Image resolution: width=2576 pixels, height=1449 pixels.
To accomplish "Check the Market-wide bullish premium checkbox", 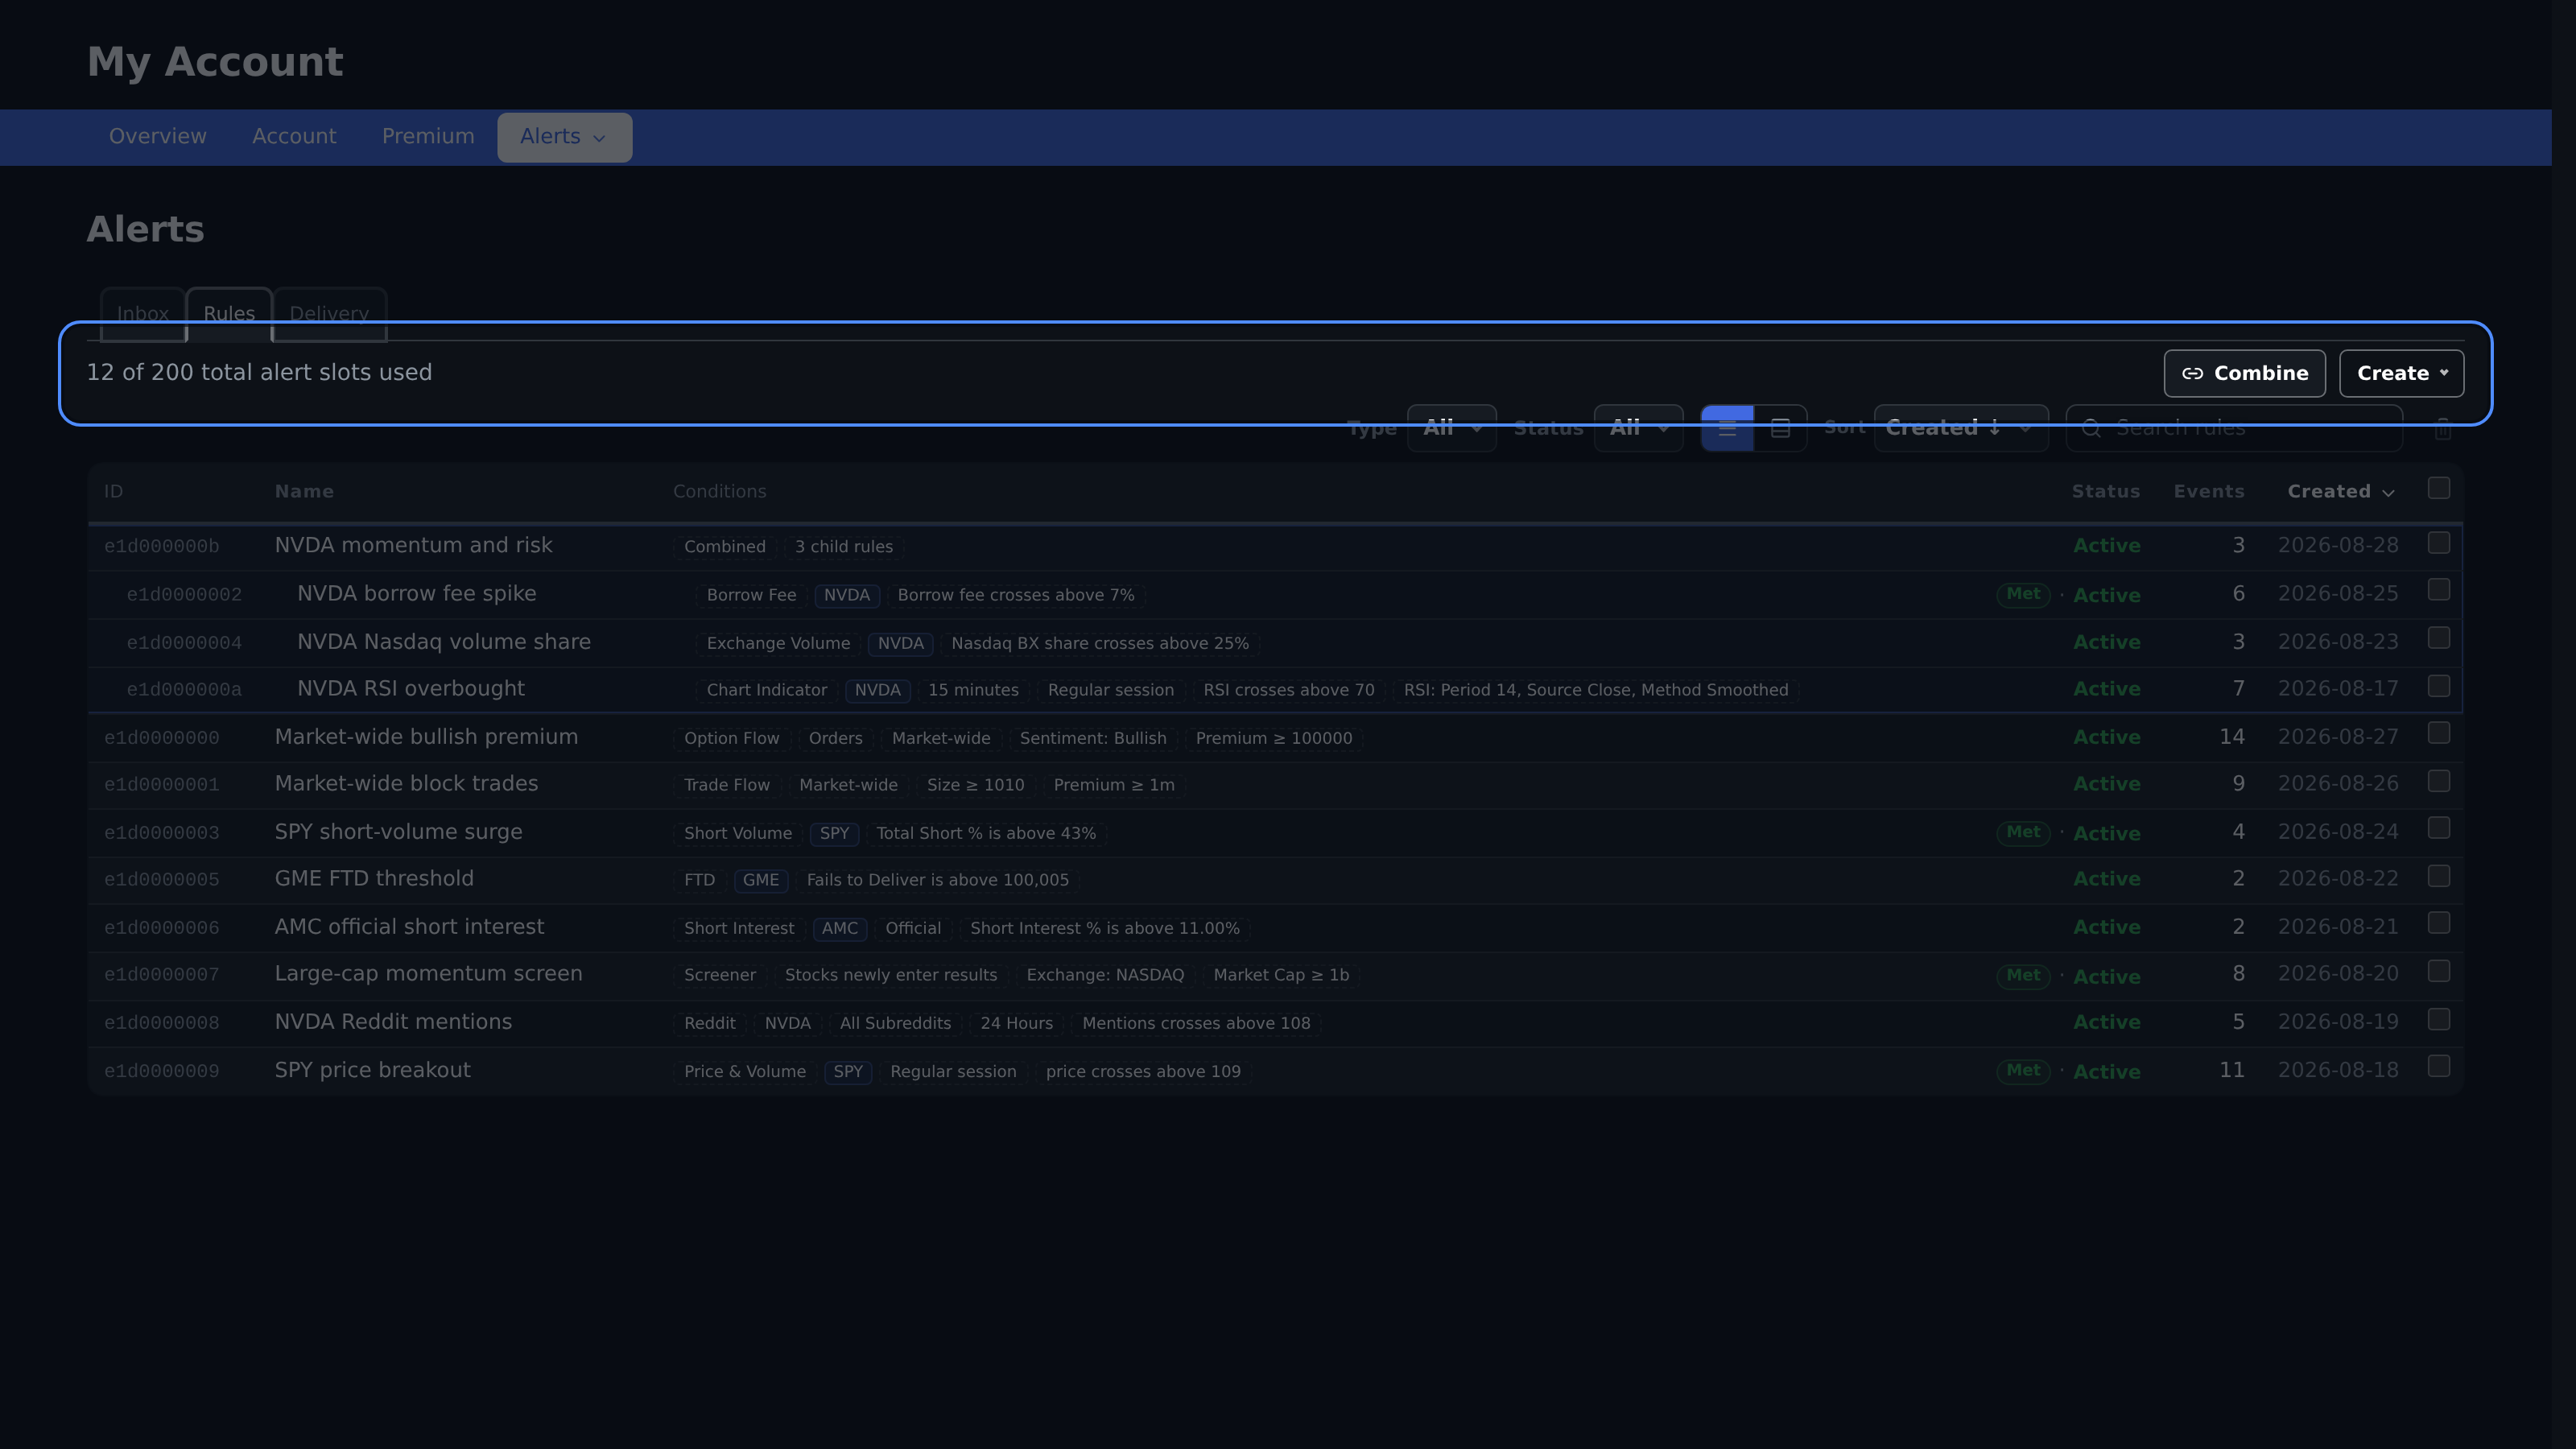I will (x=2439, y=733).
